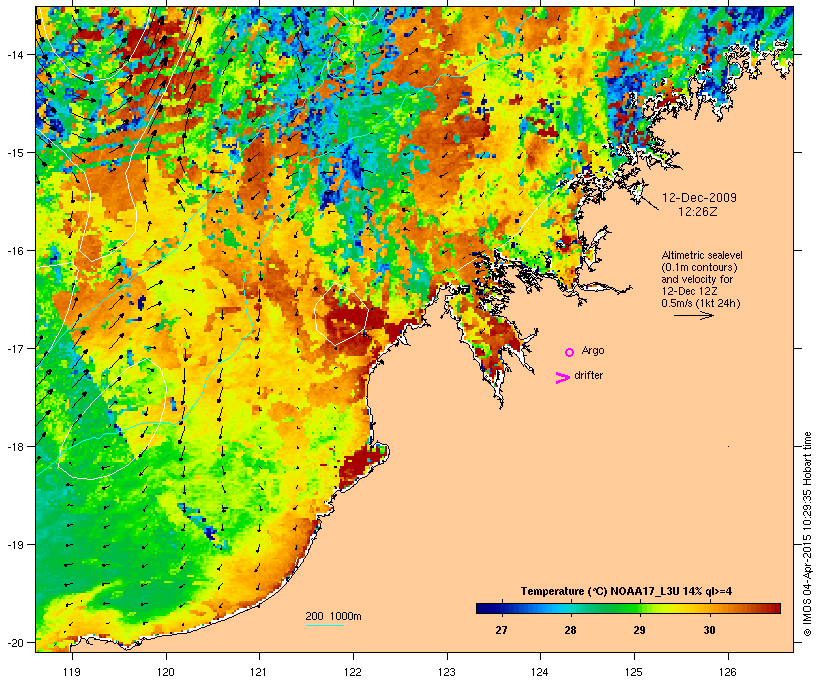Click '0.5m/s (1kt 24h)' text
The image size is (820, 680).
[x=701, y=303]
